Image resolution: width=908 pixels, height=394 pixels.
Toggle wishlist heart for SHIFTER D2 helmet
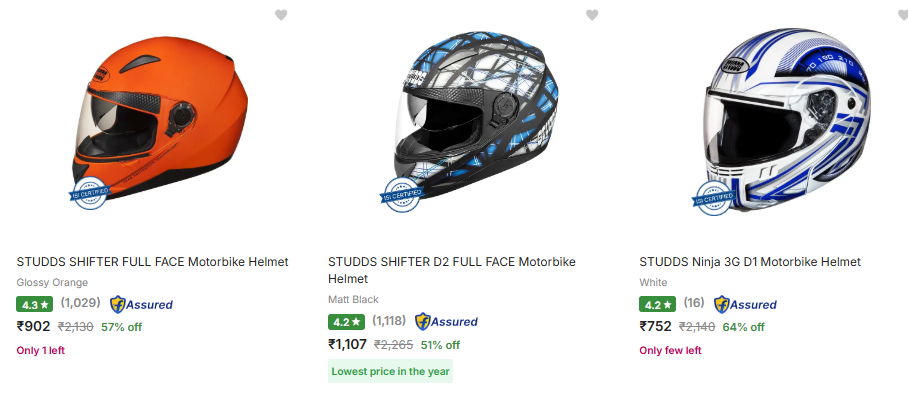pos(592,15)
